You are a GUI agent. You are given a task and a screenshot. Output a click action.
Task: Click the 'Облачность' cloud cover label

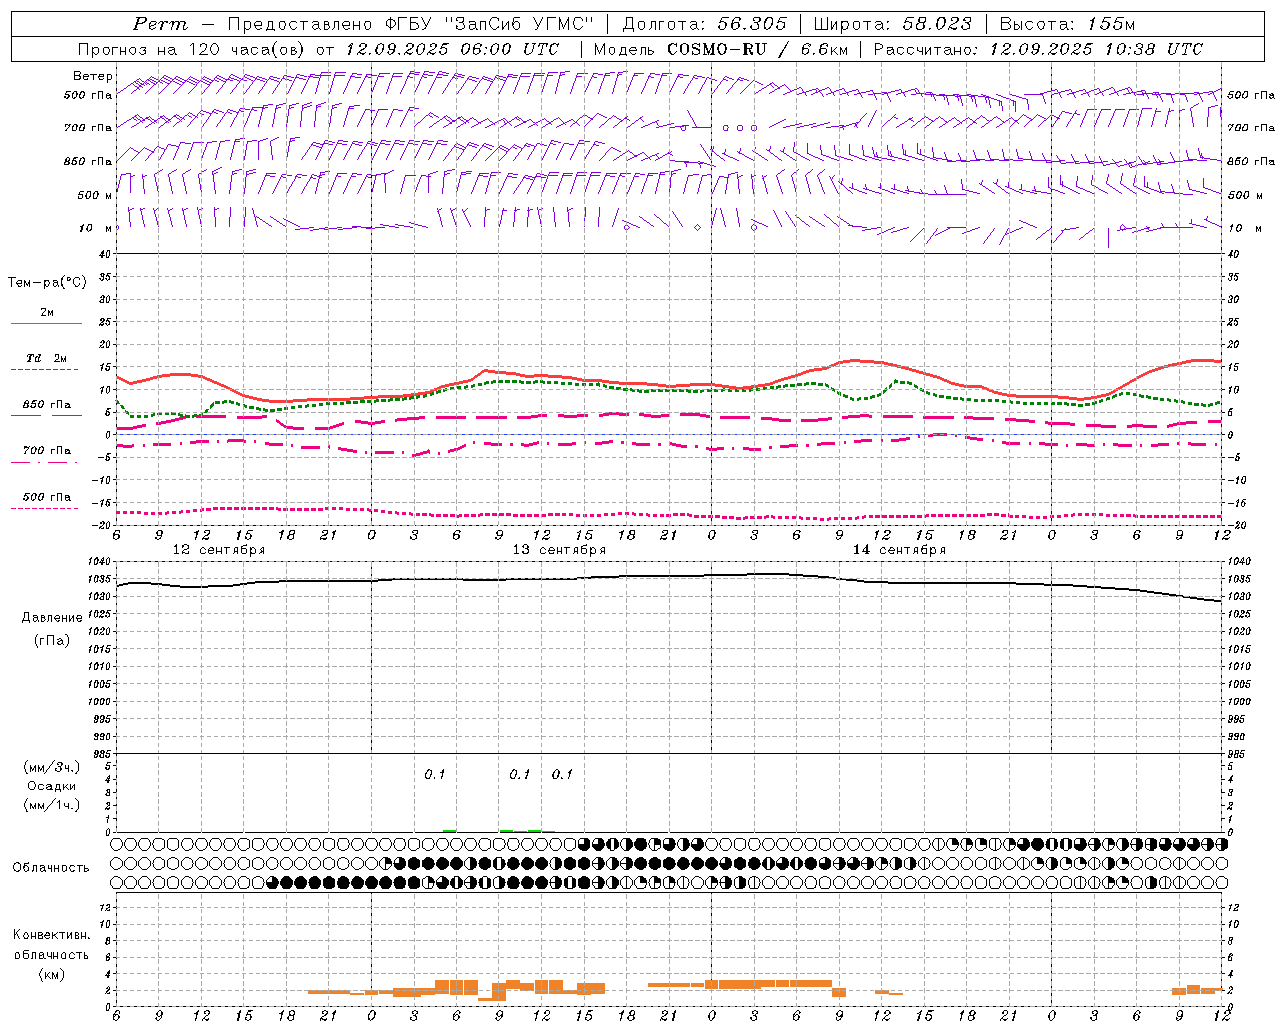tap(51, 868)
